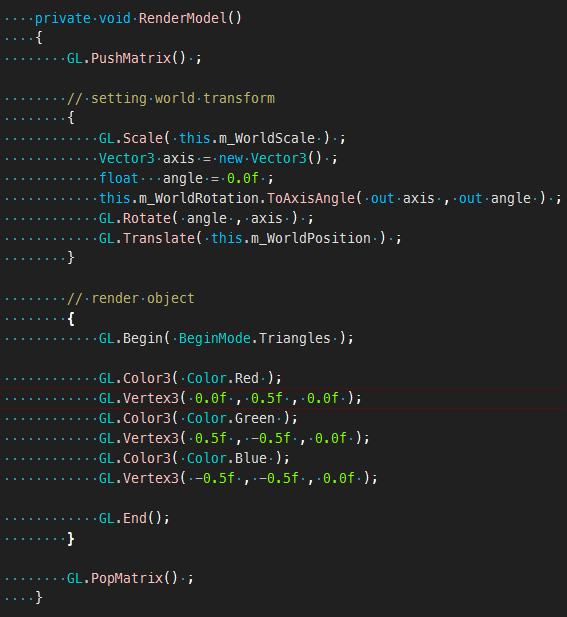The image size is (567, 617).
Task: Click the Color.Blue line
Action: click(x=194, y=458)
